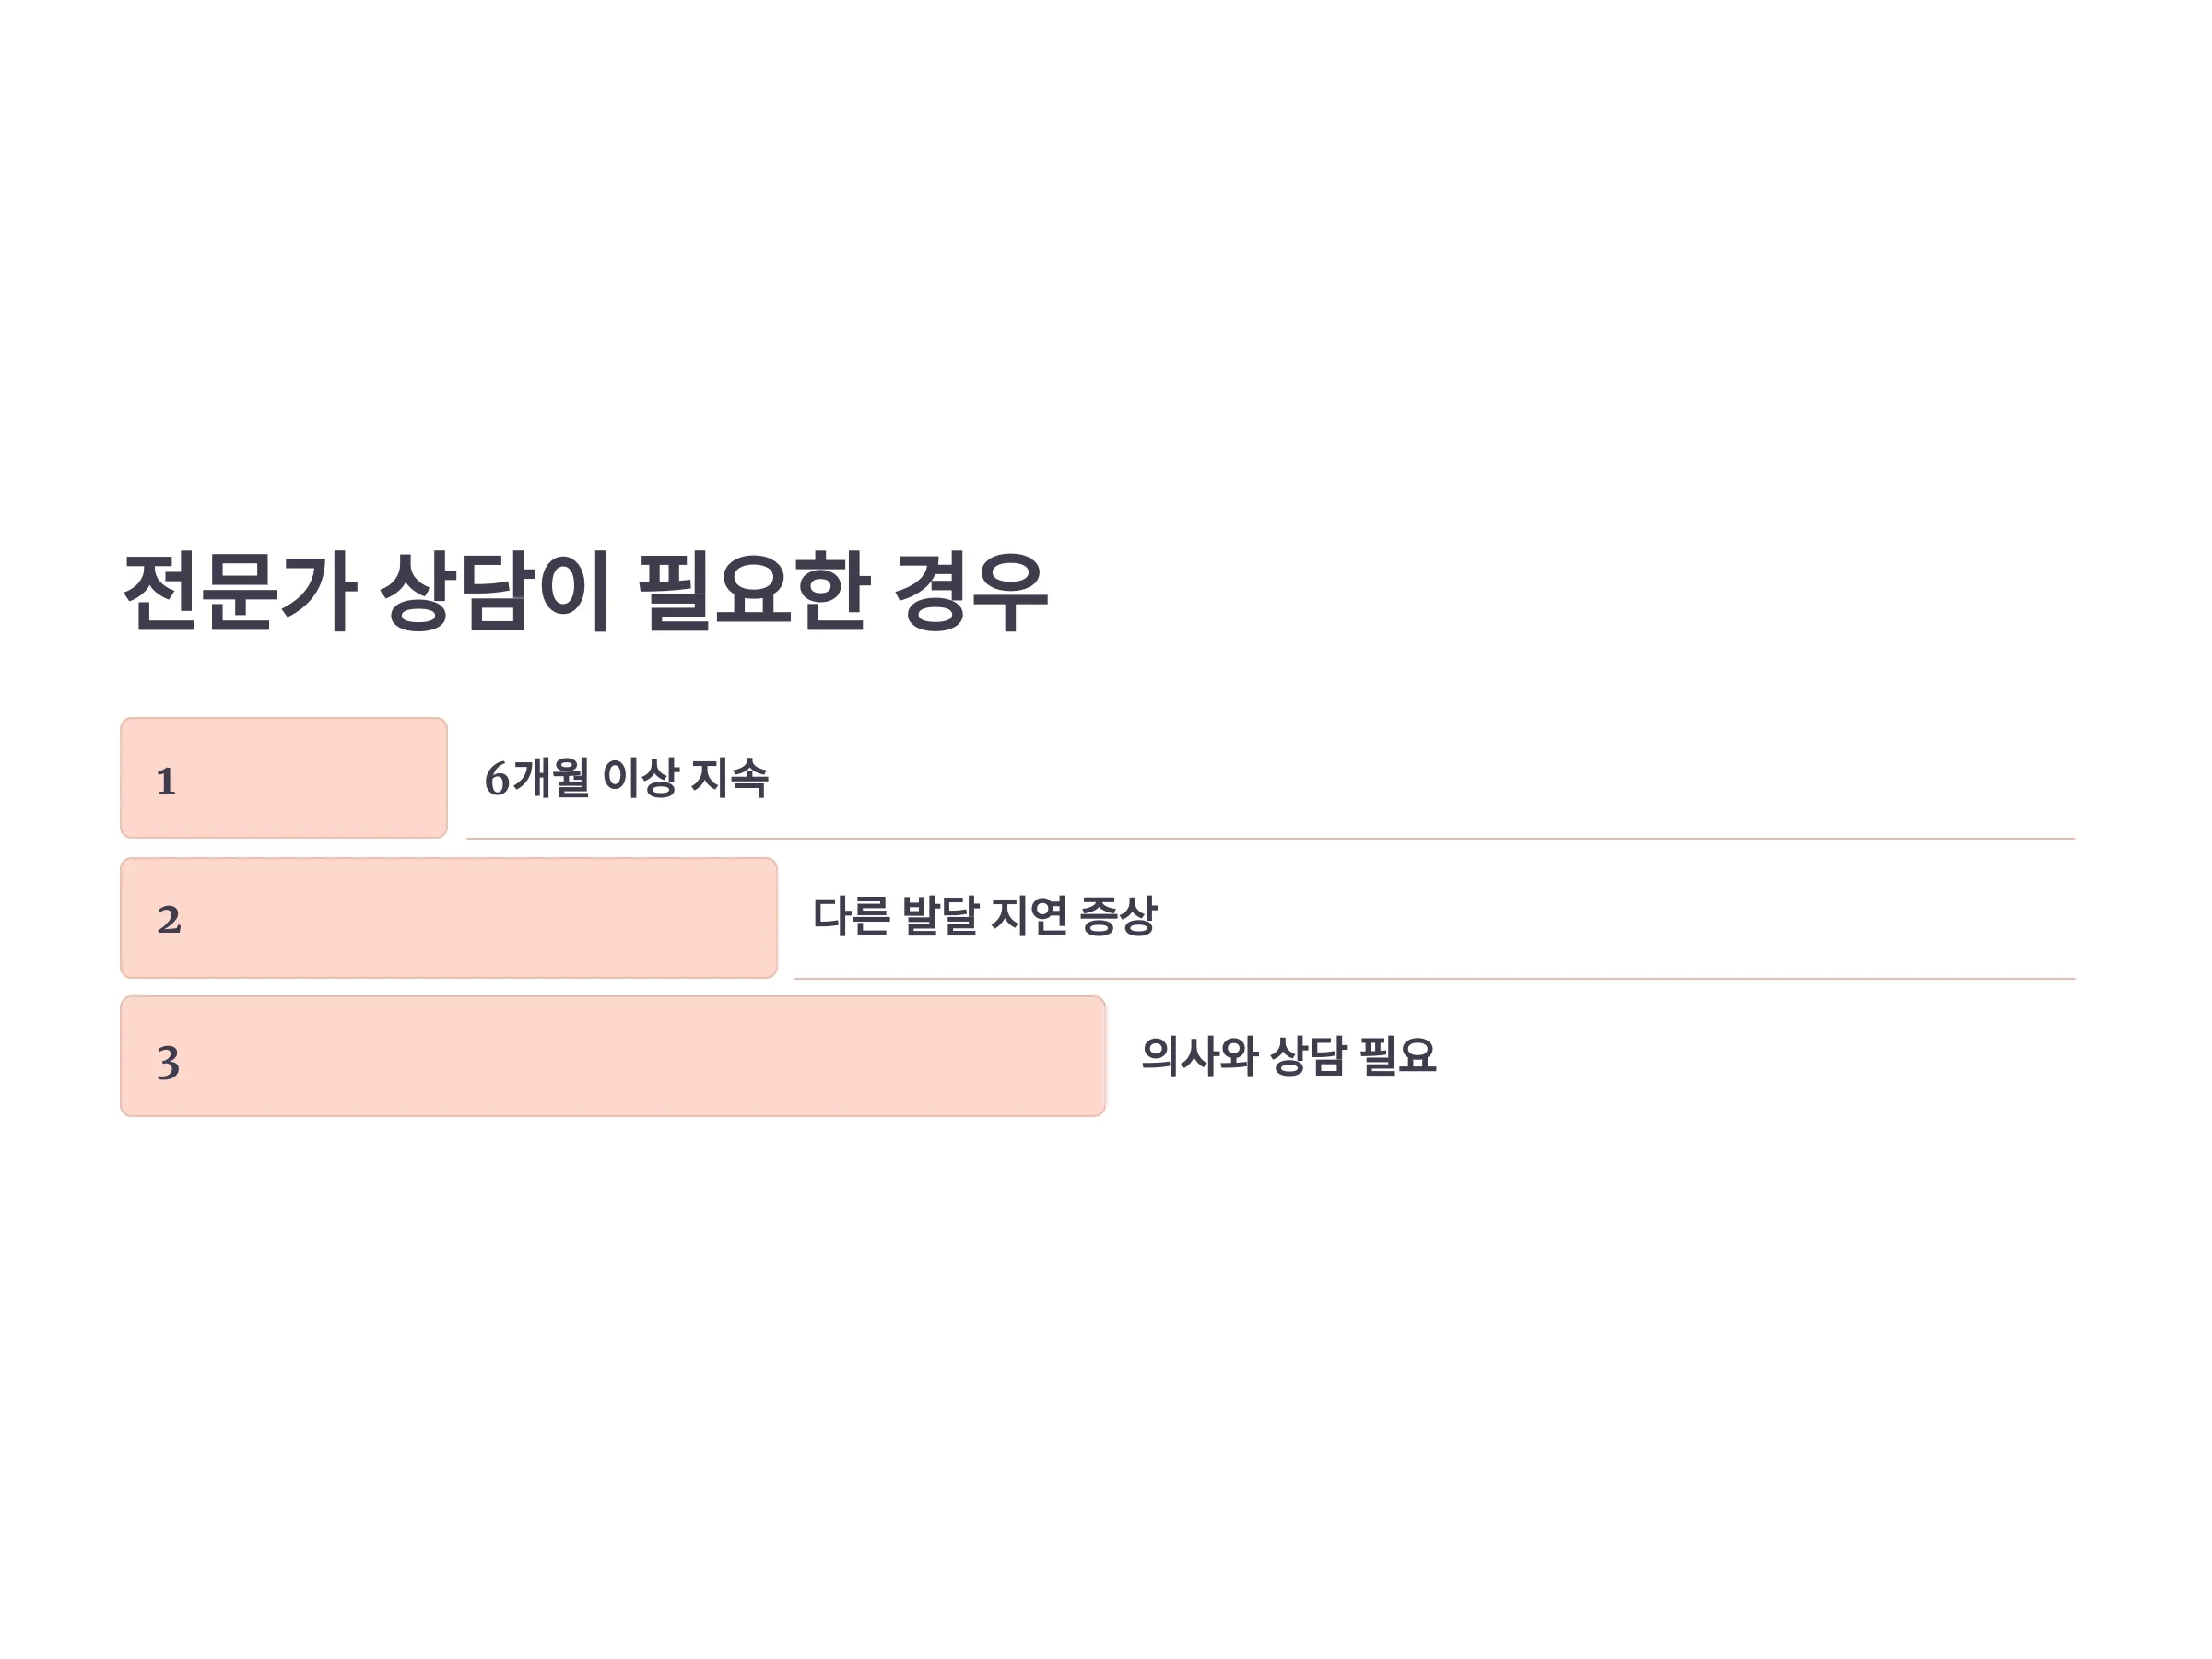
Task: Click the word 의사와 in the third label
Action: point(1199,1056)
